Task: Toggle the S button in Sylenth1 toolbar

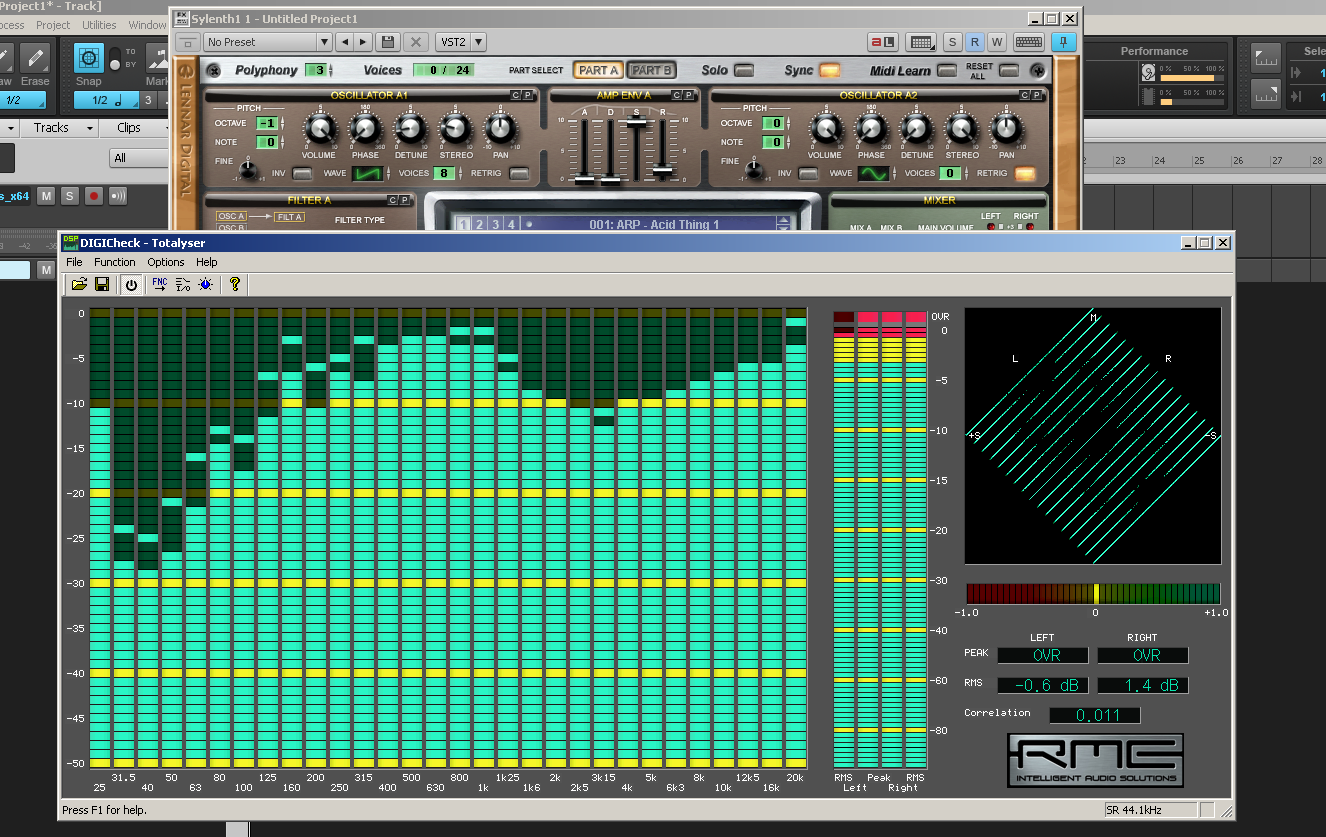Action: click(952, 42)
